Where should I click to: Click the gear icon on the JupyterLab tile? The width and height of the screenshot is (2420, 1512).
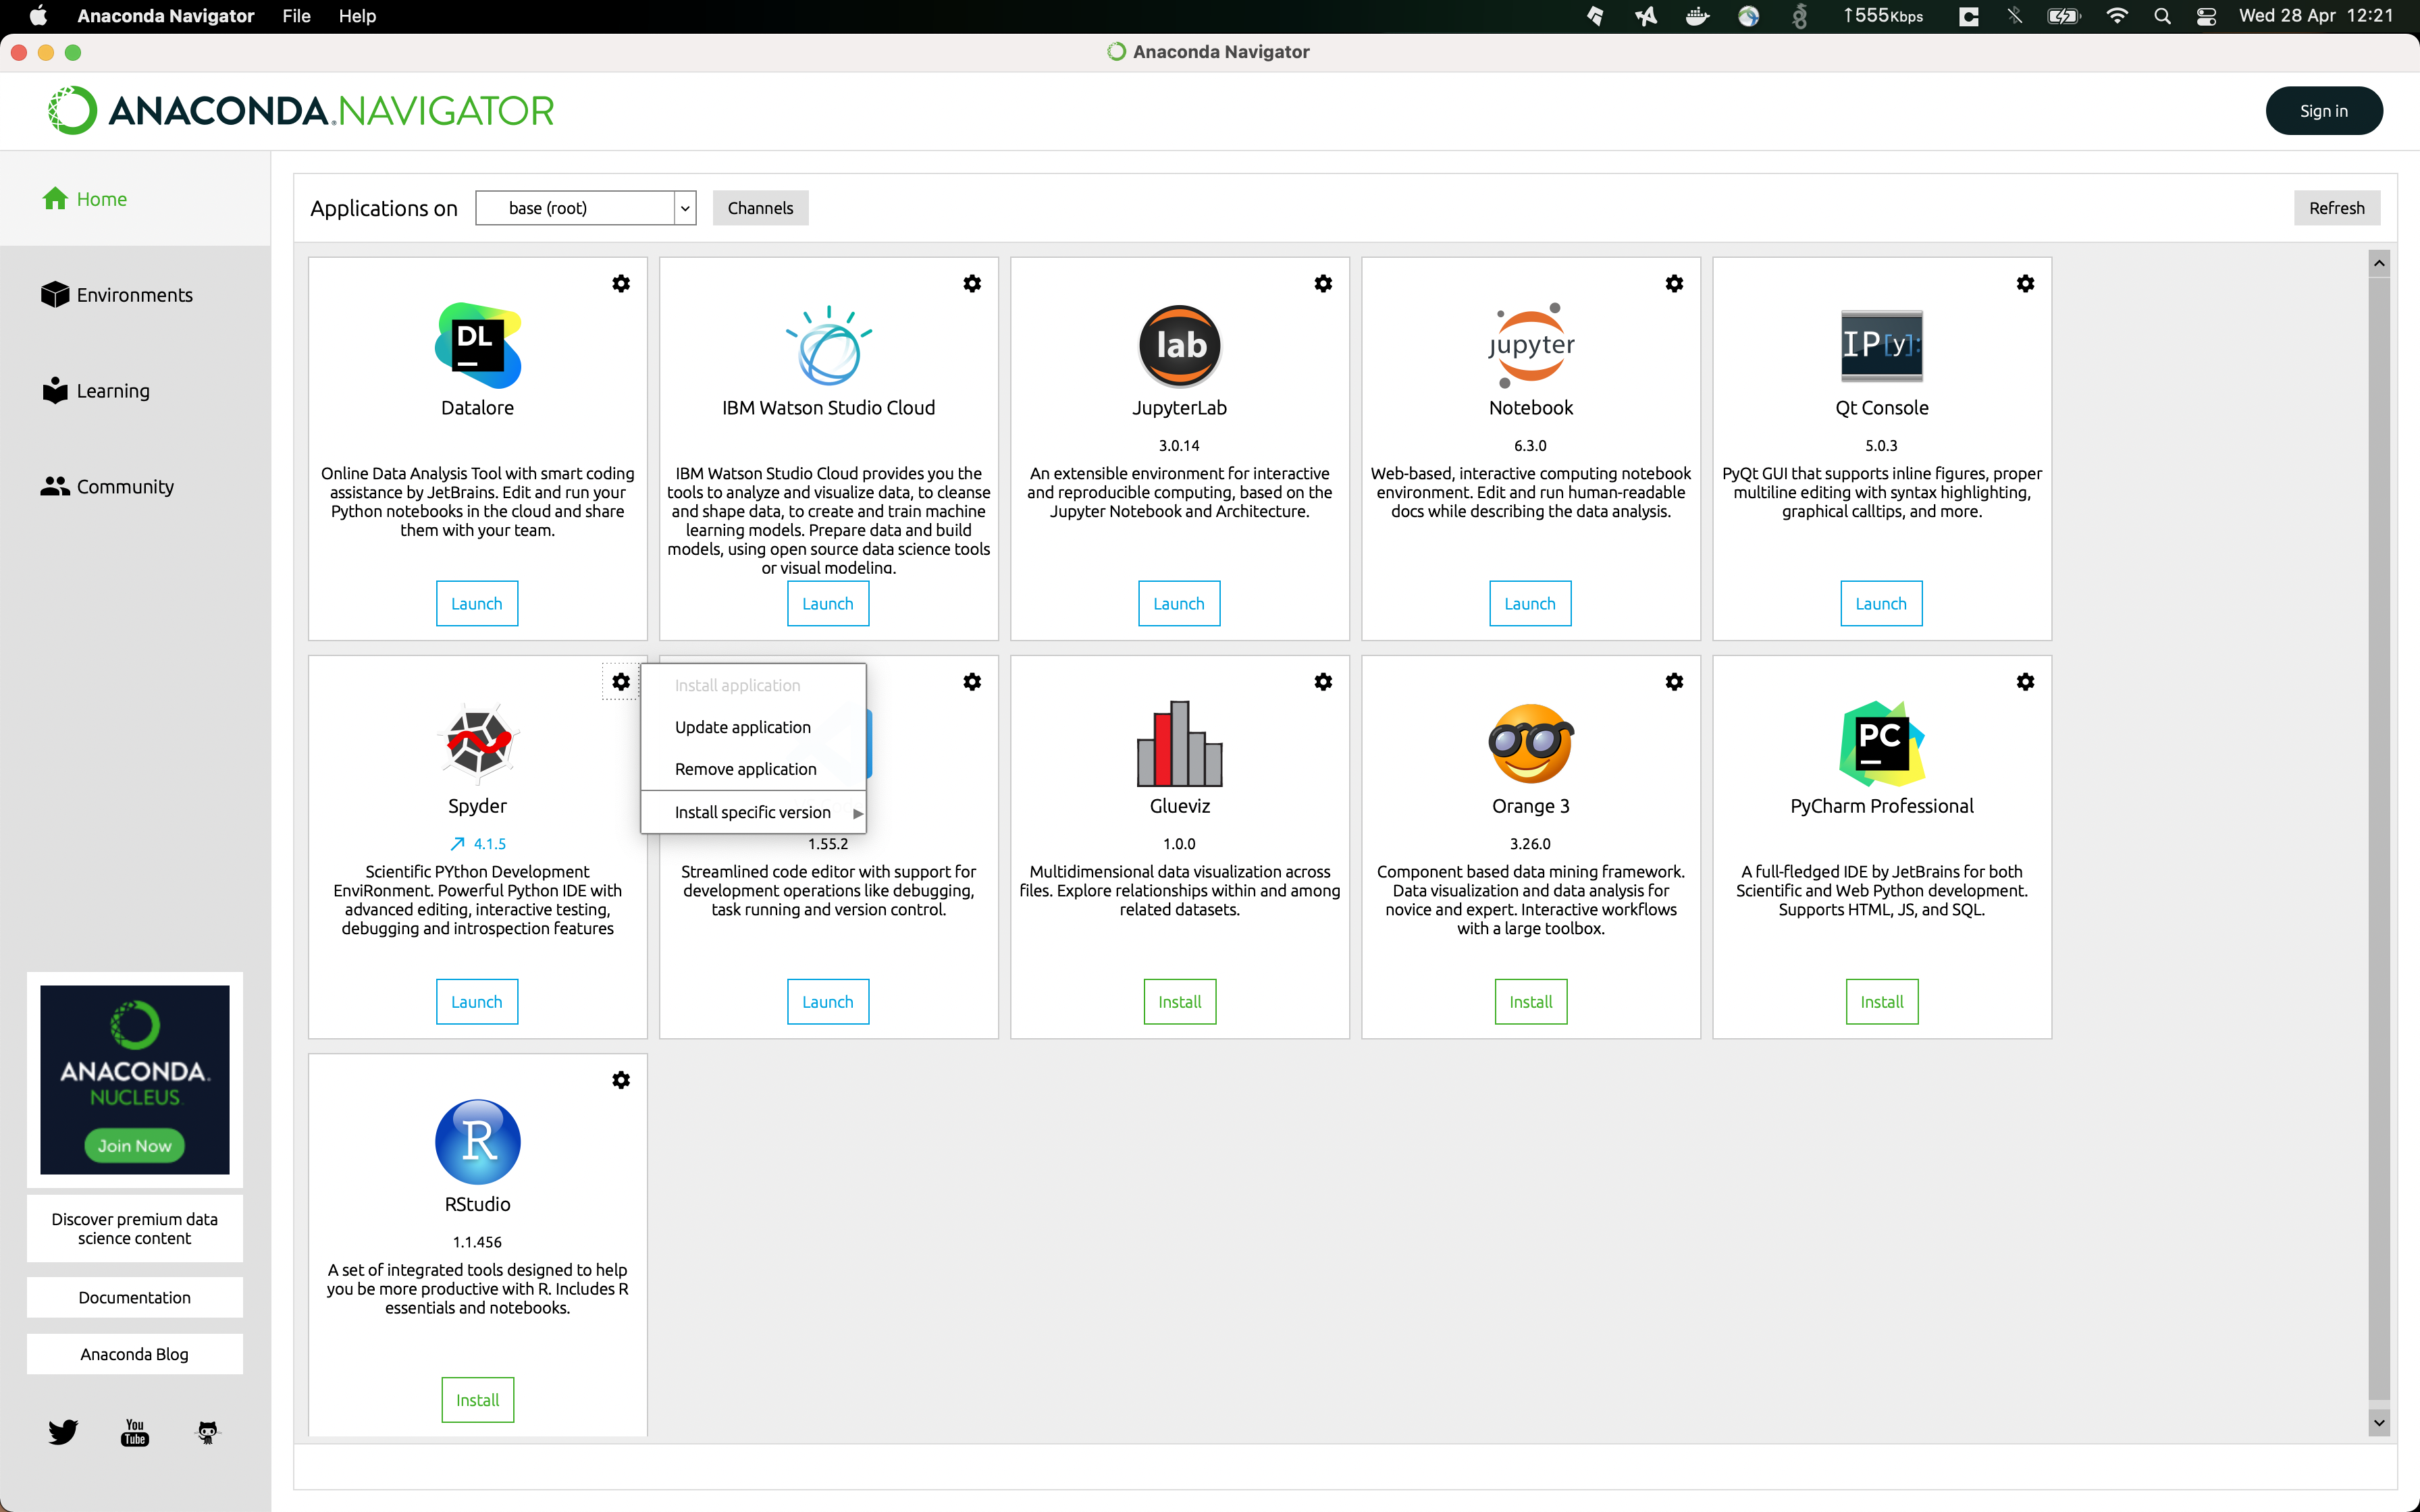pyautogui.click(x=1323, y=284)
